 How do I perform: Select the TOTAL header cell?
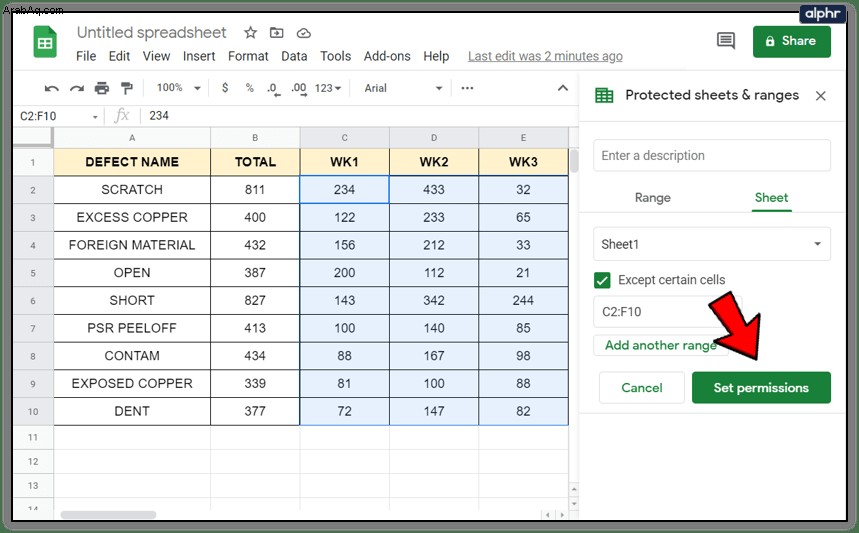[x=255, y=162]
